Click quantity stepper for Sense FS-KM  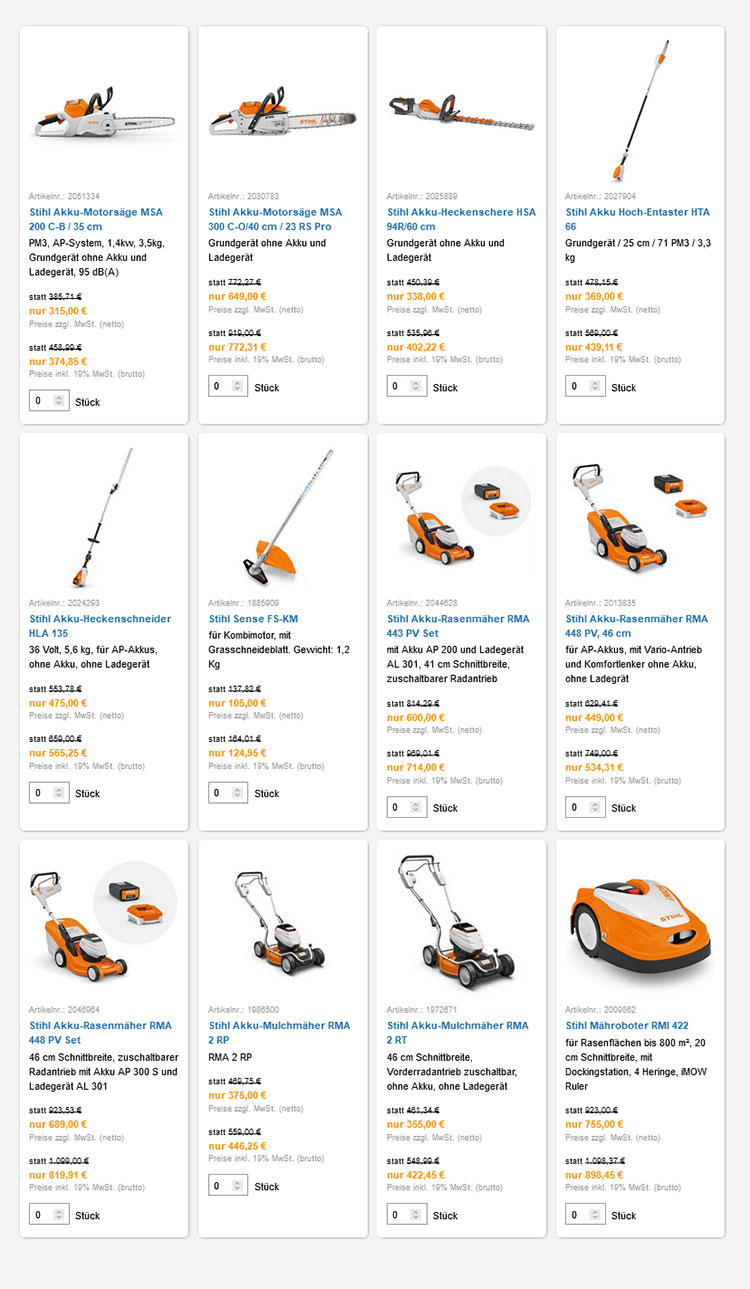pyautogui.click(x=237, y=793)
